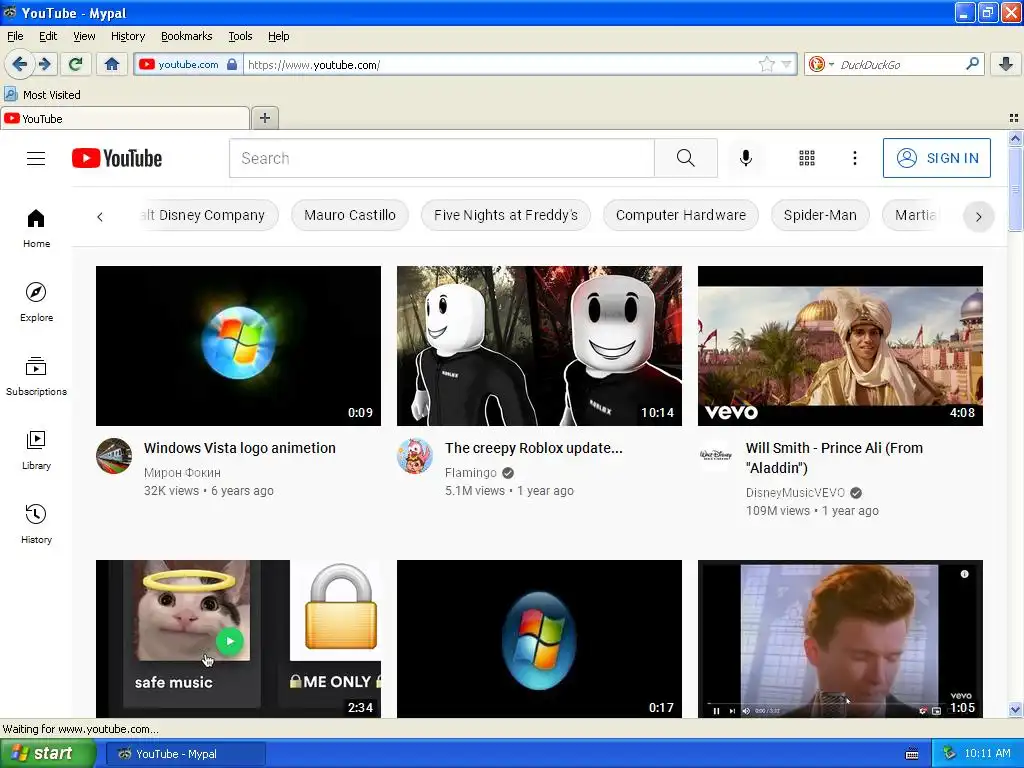Open the safe music cat thumbnail
This screenshot has width=1024, height=768.
click(x=238, y=639)
